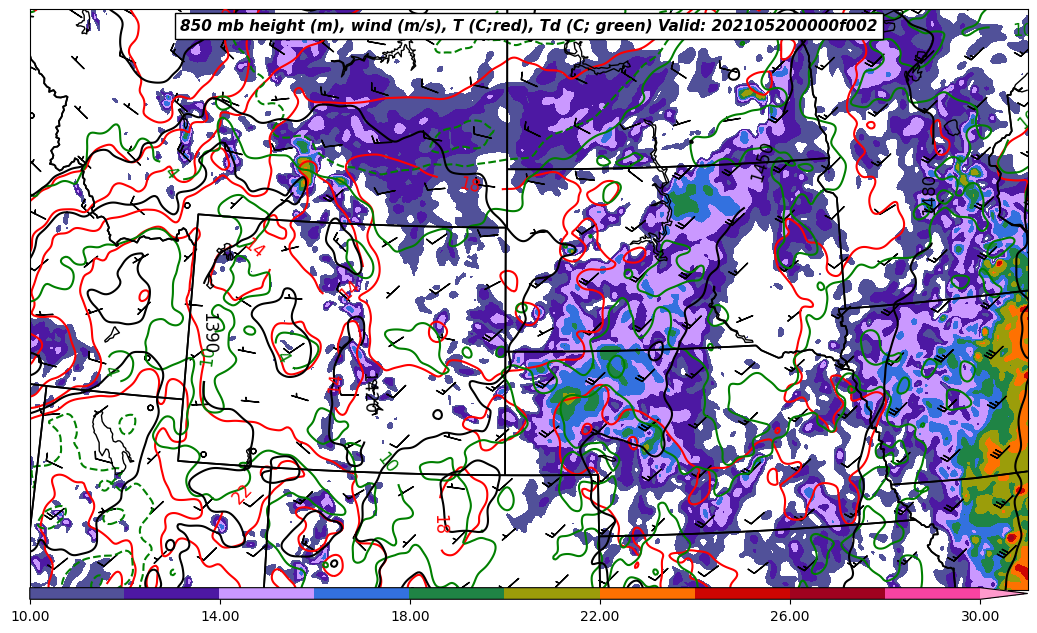Select the dark indigo 12–14 colorbar segment
The height and width of the screenshot is (633, 1037).
172,593
